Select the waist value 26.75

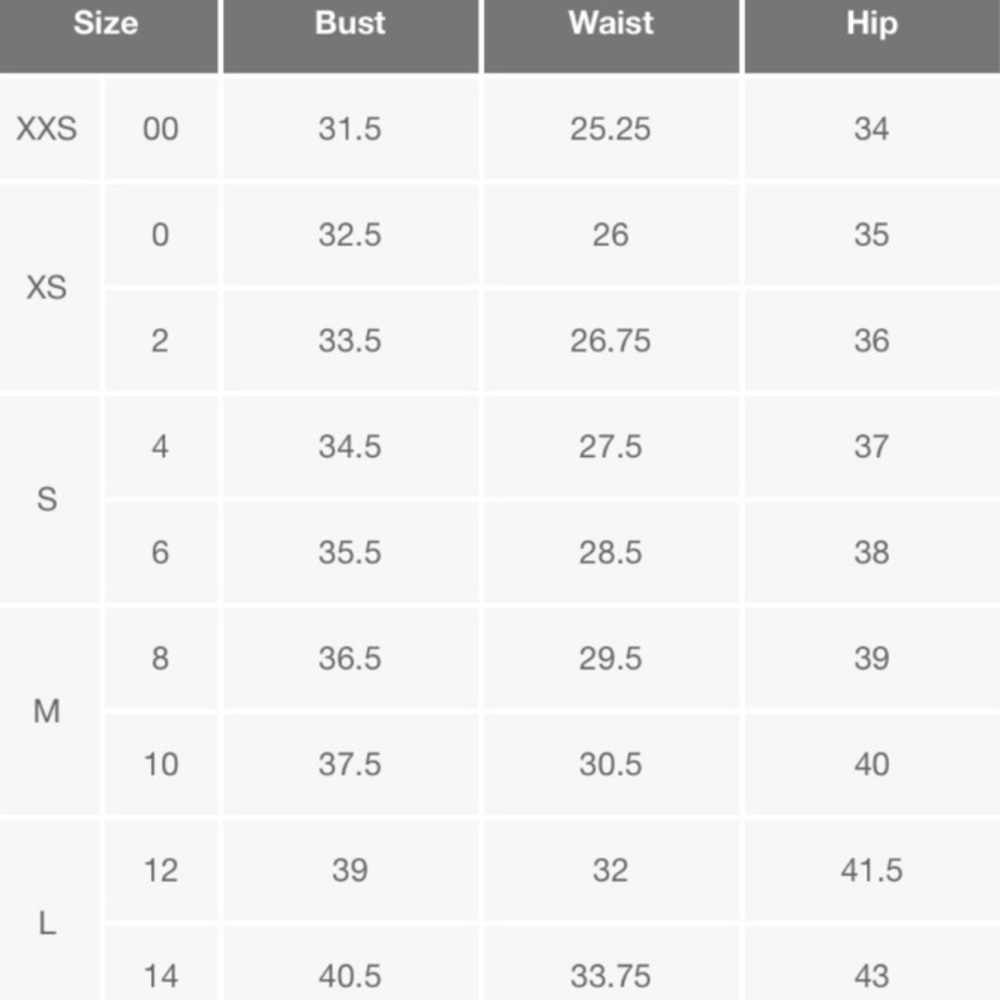(x=610, y=341)
